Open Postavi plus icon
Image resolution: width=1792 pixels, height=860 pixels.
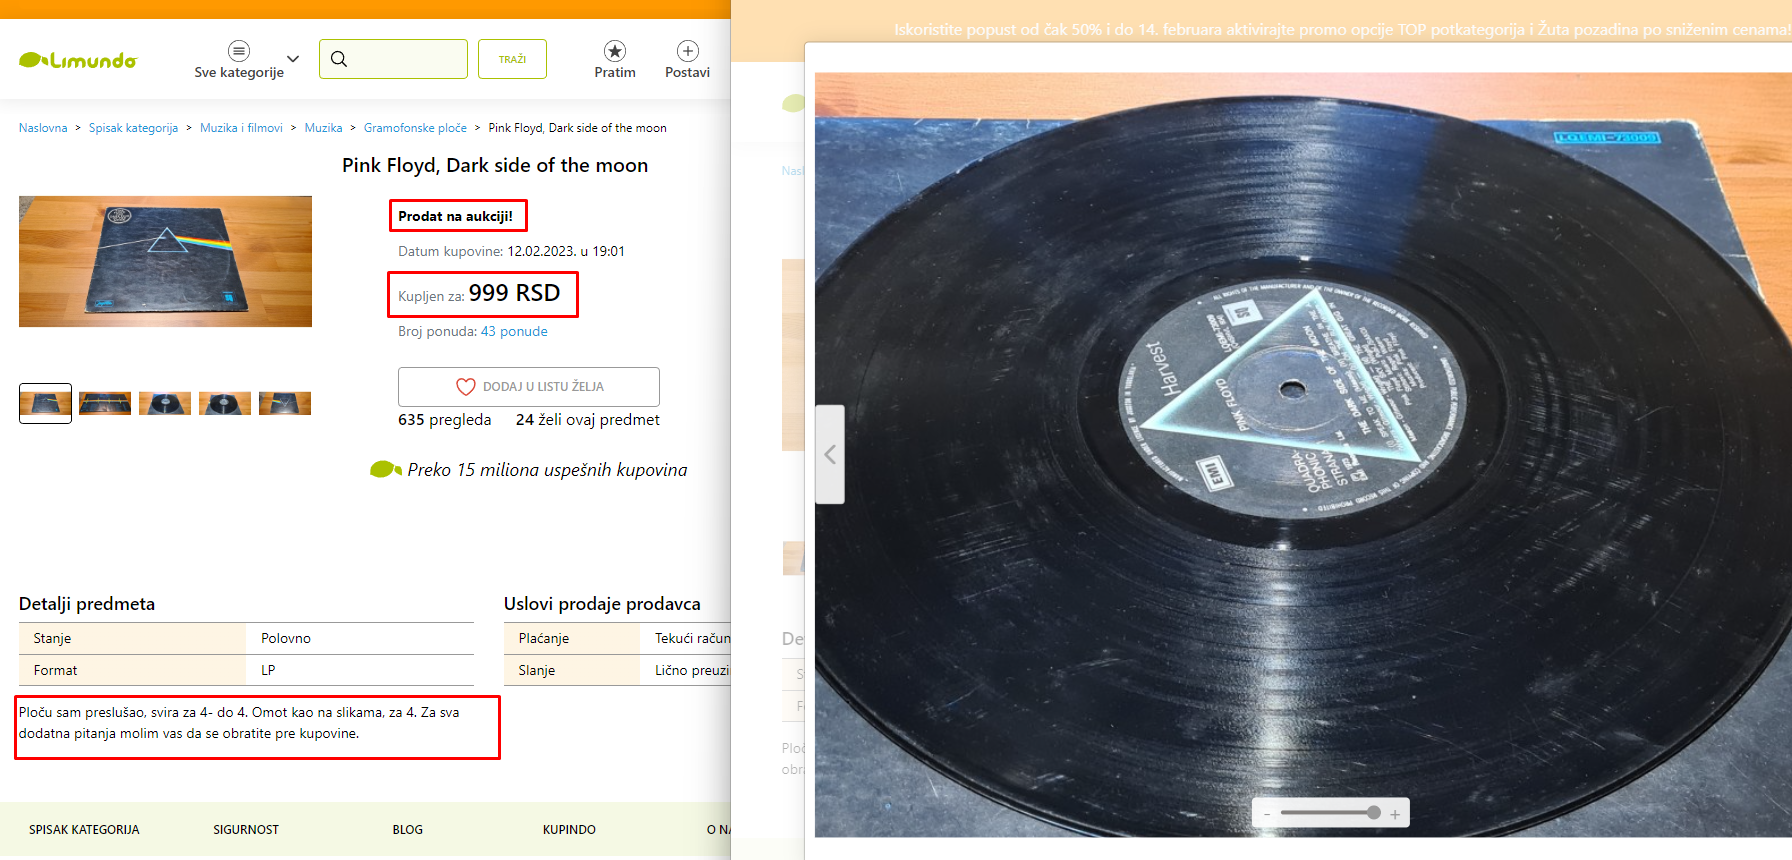(x=688, y=50)
